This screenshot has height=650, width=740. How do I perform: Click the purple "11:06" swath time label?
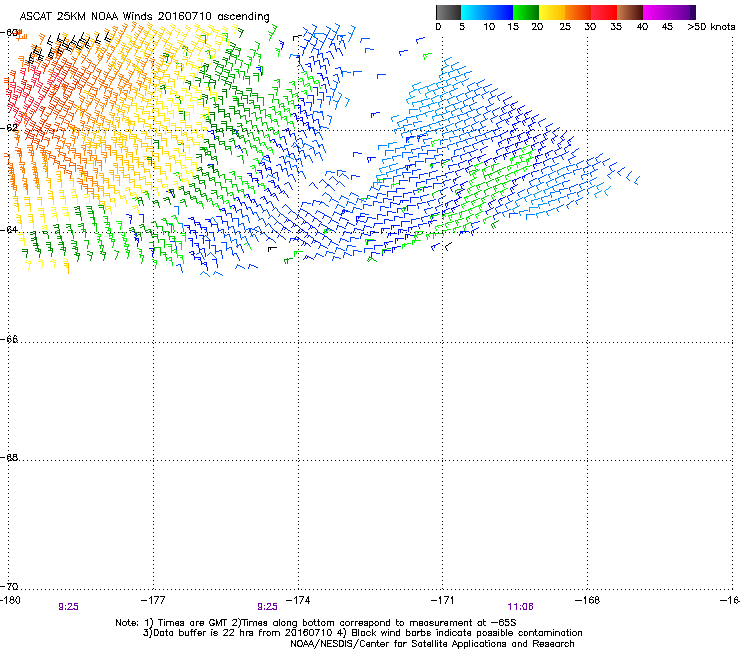click(521, 607)
